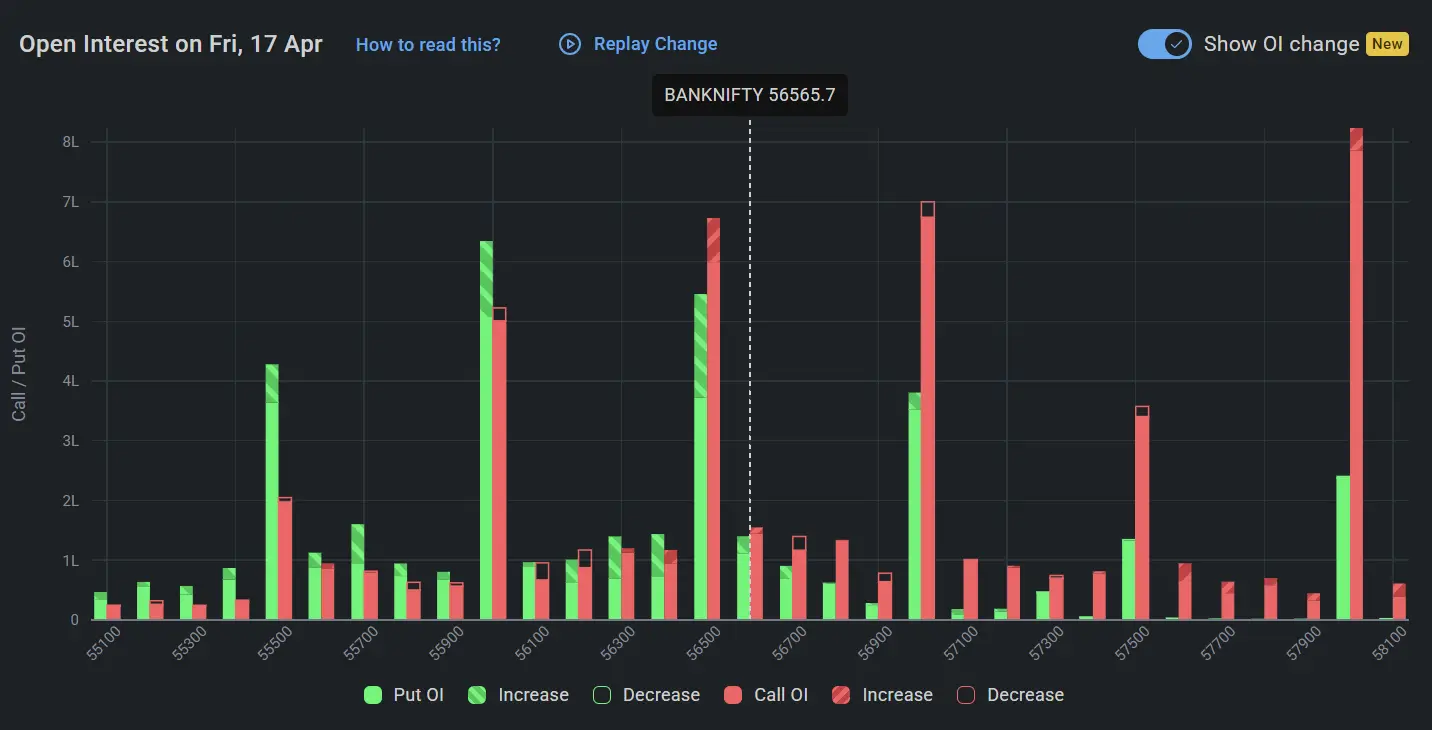1432x730 pixels.
Task: Click the green Put OI legend icon
Action: pos(376,694)
